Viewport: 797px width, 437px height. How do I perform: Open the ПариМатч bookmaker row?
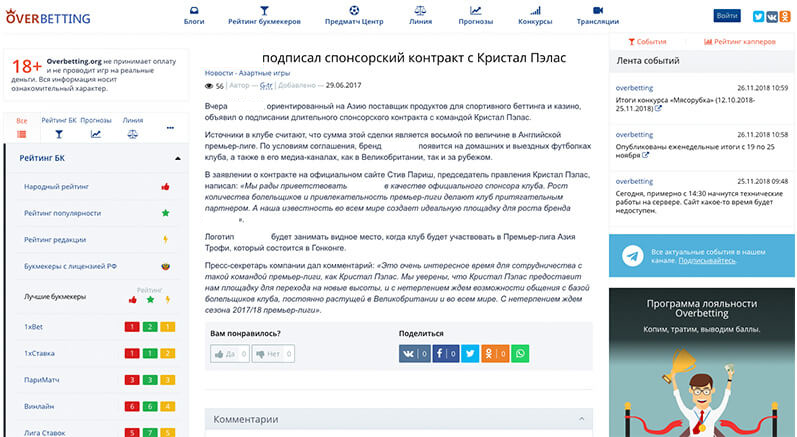click(x=41, y=380)
